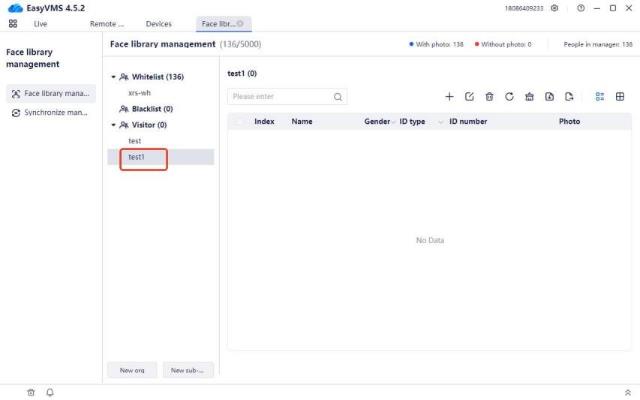The width and height of the screenshot is (640, 400).
Task: Switch to grid view mode
Action: point(620,97)
